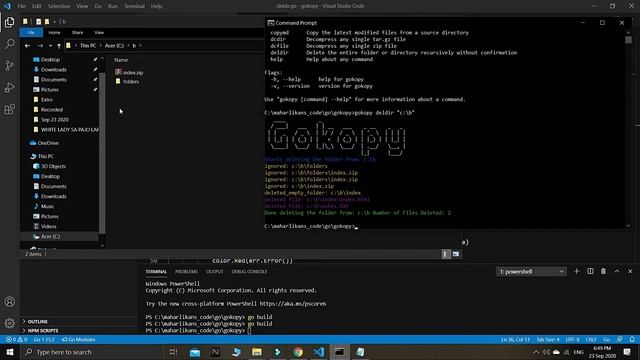The image size is (640, 360).
Task: Sort file list by Name column
Action: pos(121,60)
